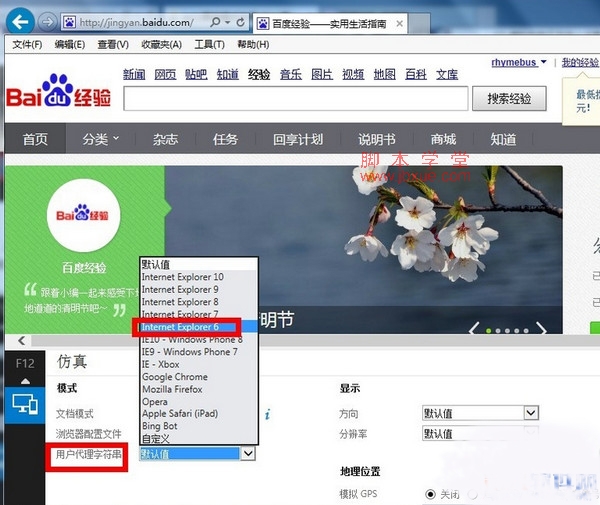This screenshot has height=505, width=600.
Task: Click the search magnifier in address bar
Action: click(215, 22)
